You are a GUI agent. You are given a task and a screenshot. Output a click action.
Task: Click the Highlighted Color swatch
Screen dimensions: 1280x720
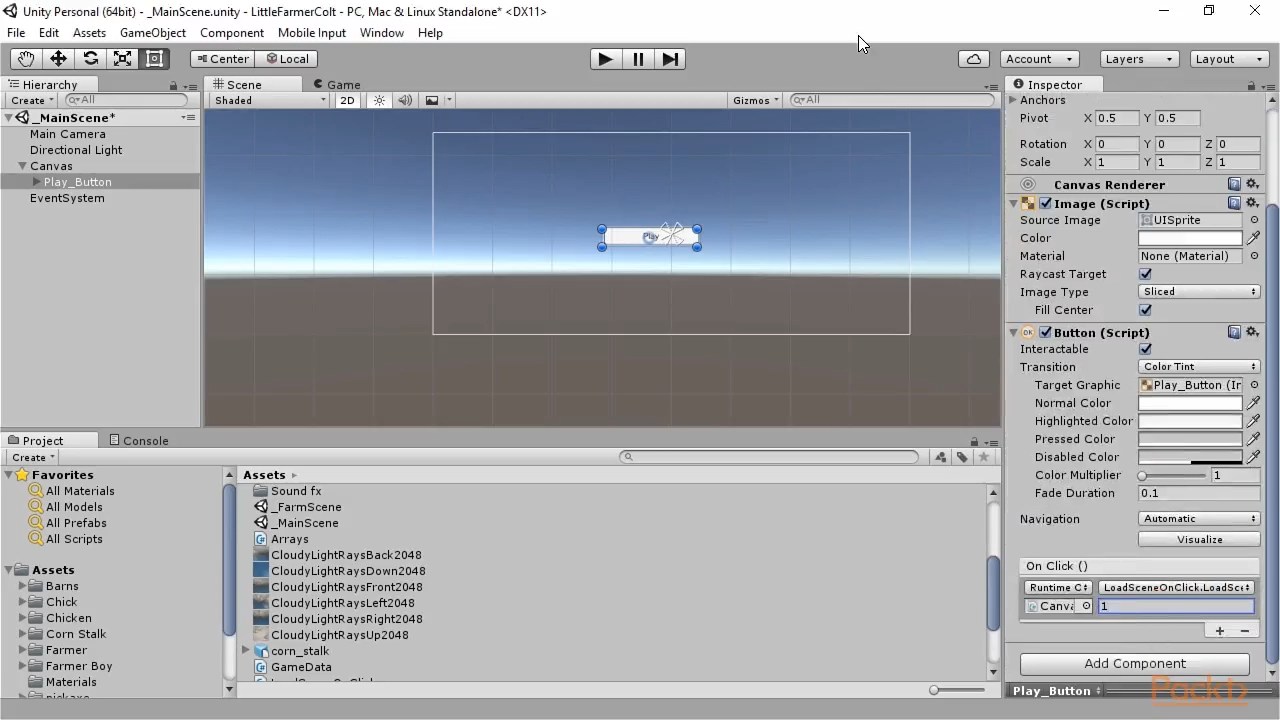coord(1190,421)
